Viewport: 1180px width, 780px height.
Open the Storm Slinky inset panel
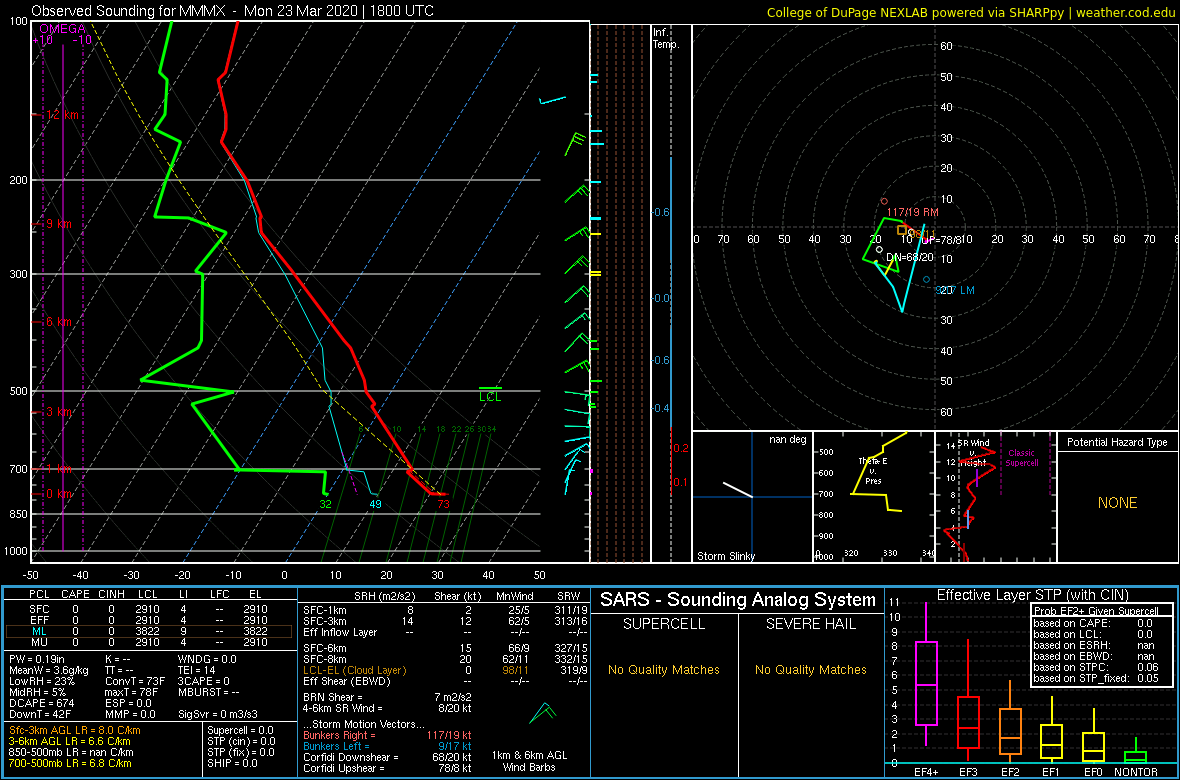click(x=752, y=497)
